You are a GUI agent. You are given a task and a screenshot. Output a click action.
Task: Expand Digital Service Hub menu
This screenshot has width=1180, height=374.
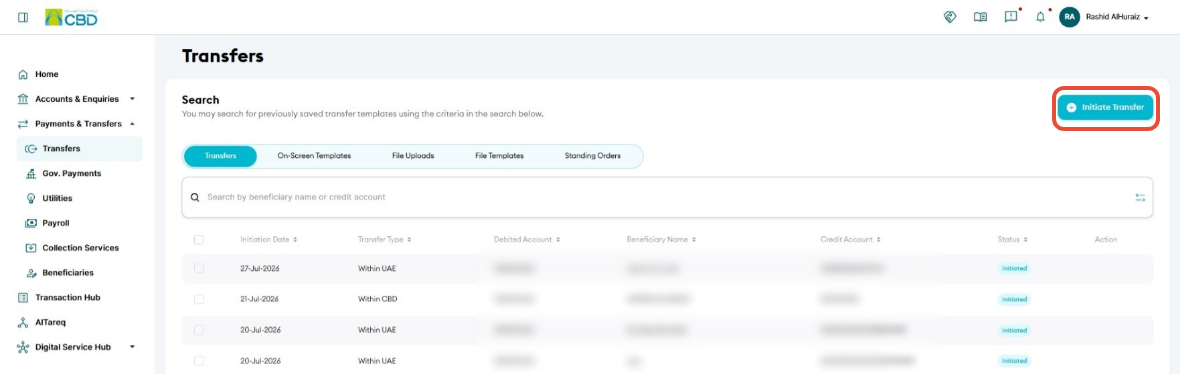[76, 347]
